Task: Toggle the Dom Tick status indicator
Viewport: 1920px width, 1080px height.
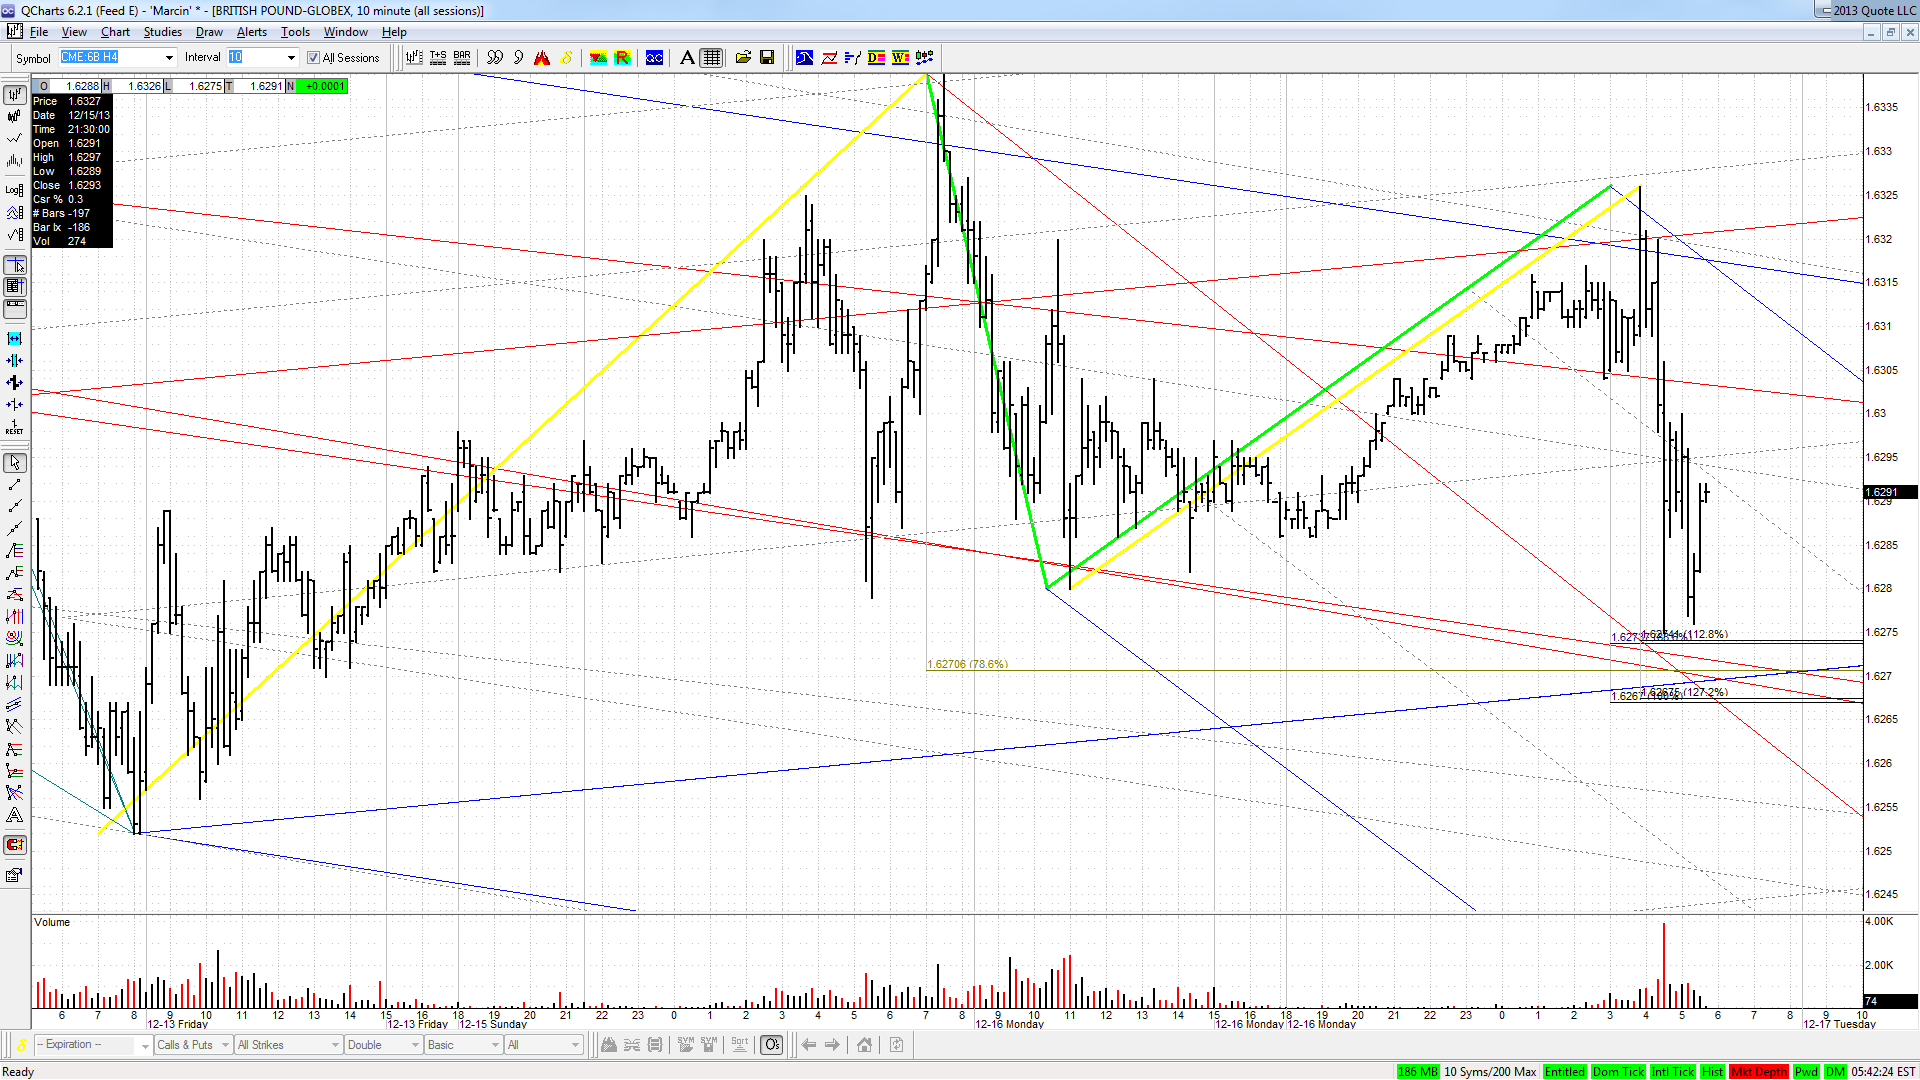Action: click(x=1617, y=1072)
